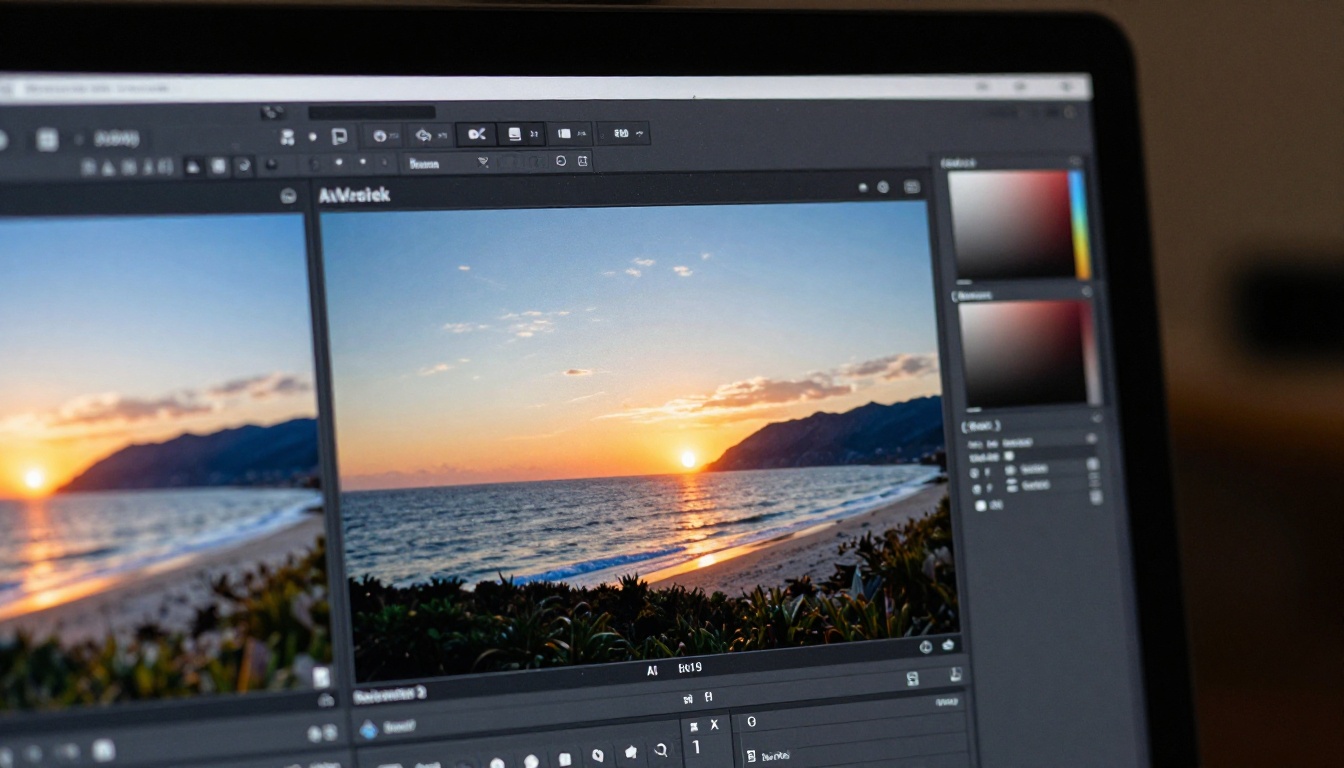This screenshot has height=768, width=1344.
Task: Click the top right-side icon in the properties list
Action: click(x=1090, y=438)
